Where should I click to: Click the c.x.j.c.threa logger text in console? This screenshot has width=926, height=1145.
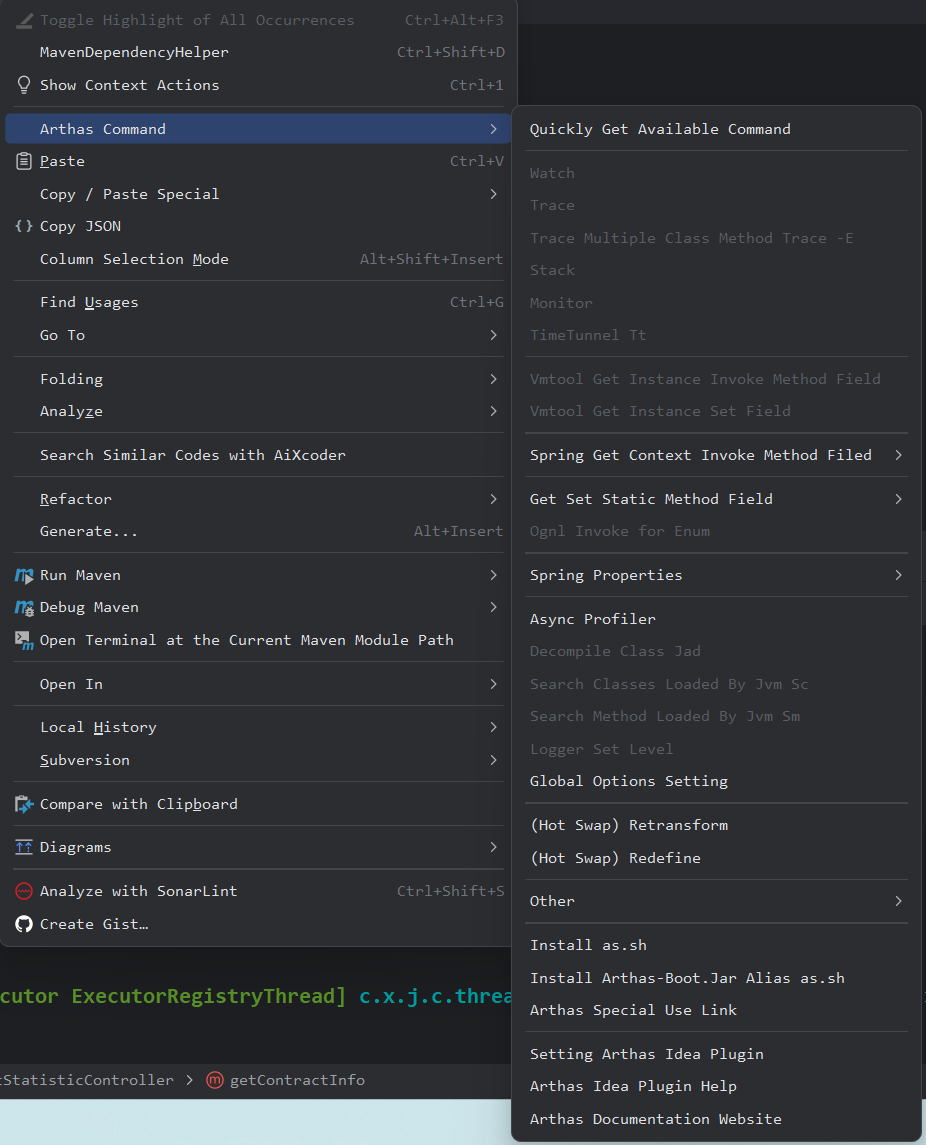click(x=435, y=996)
